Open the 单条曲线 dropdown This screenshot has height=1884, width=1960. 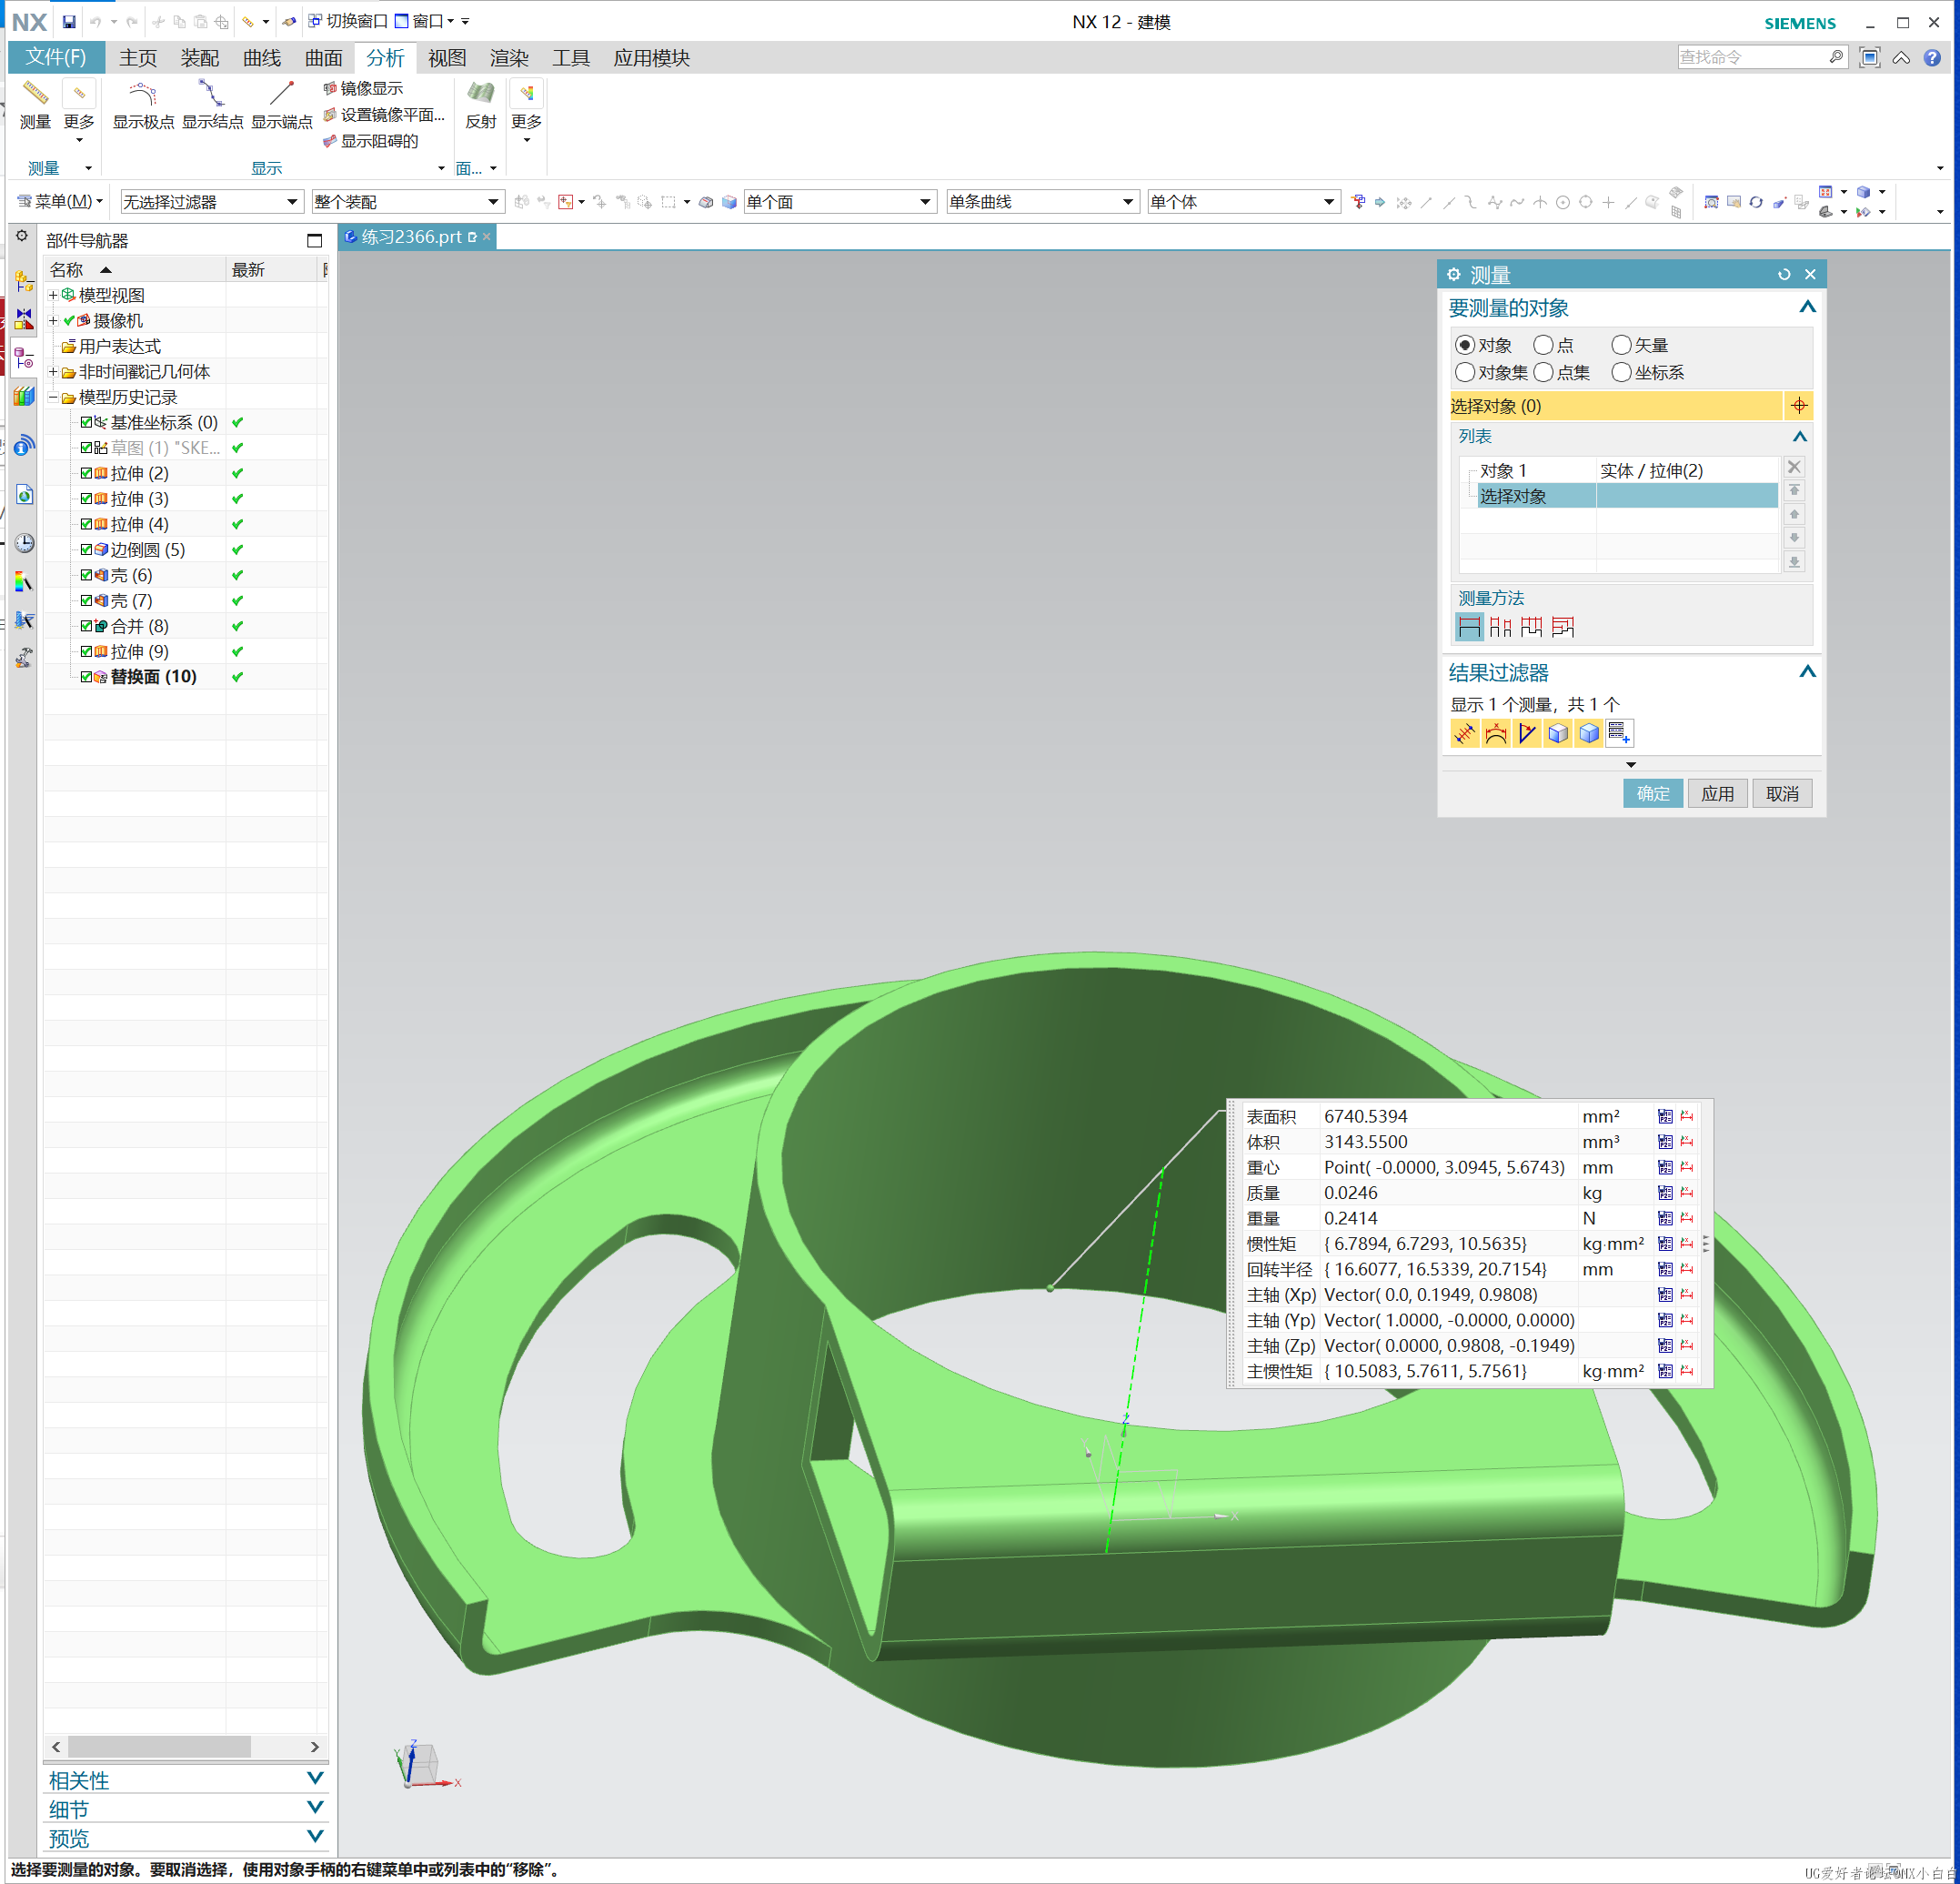click(1043, 202)
